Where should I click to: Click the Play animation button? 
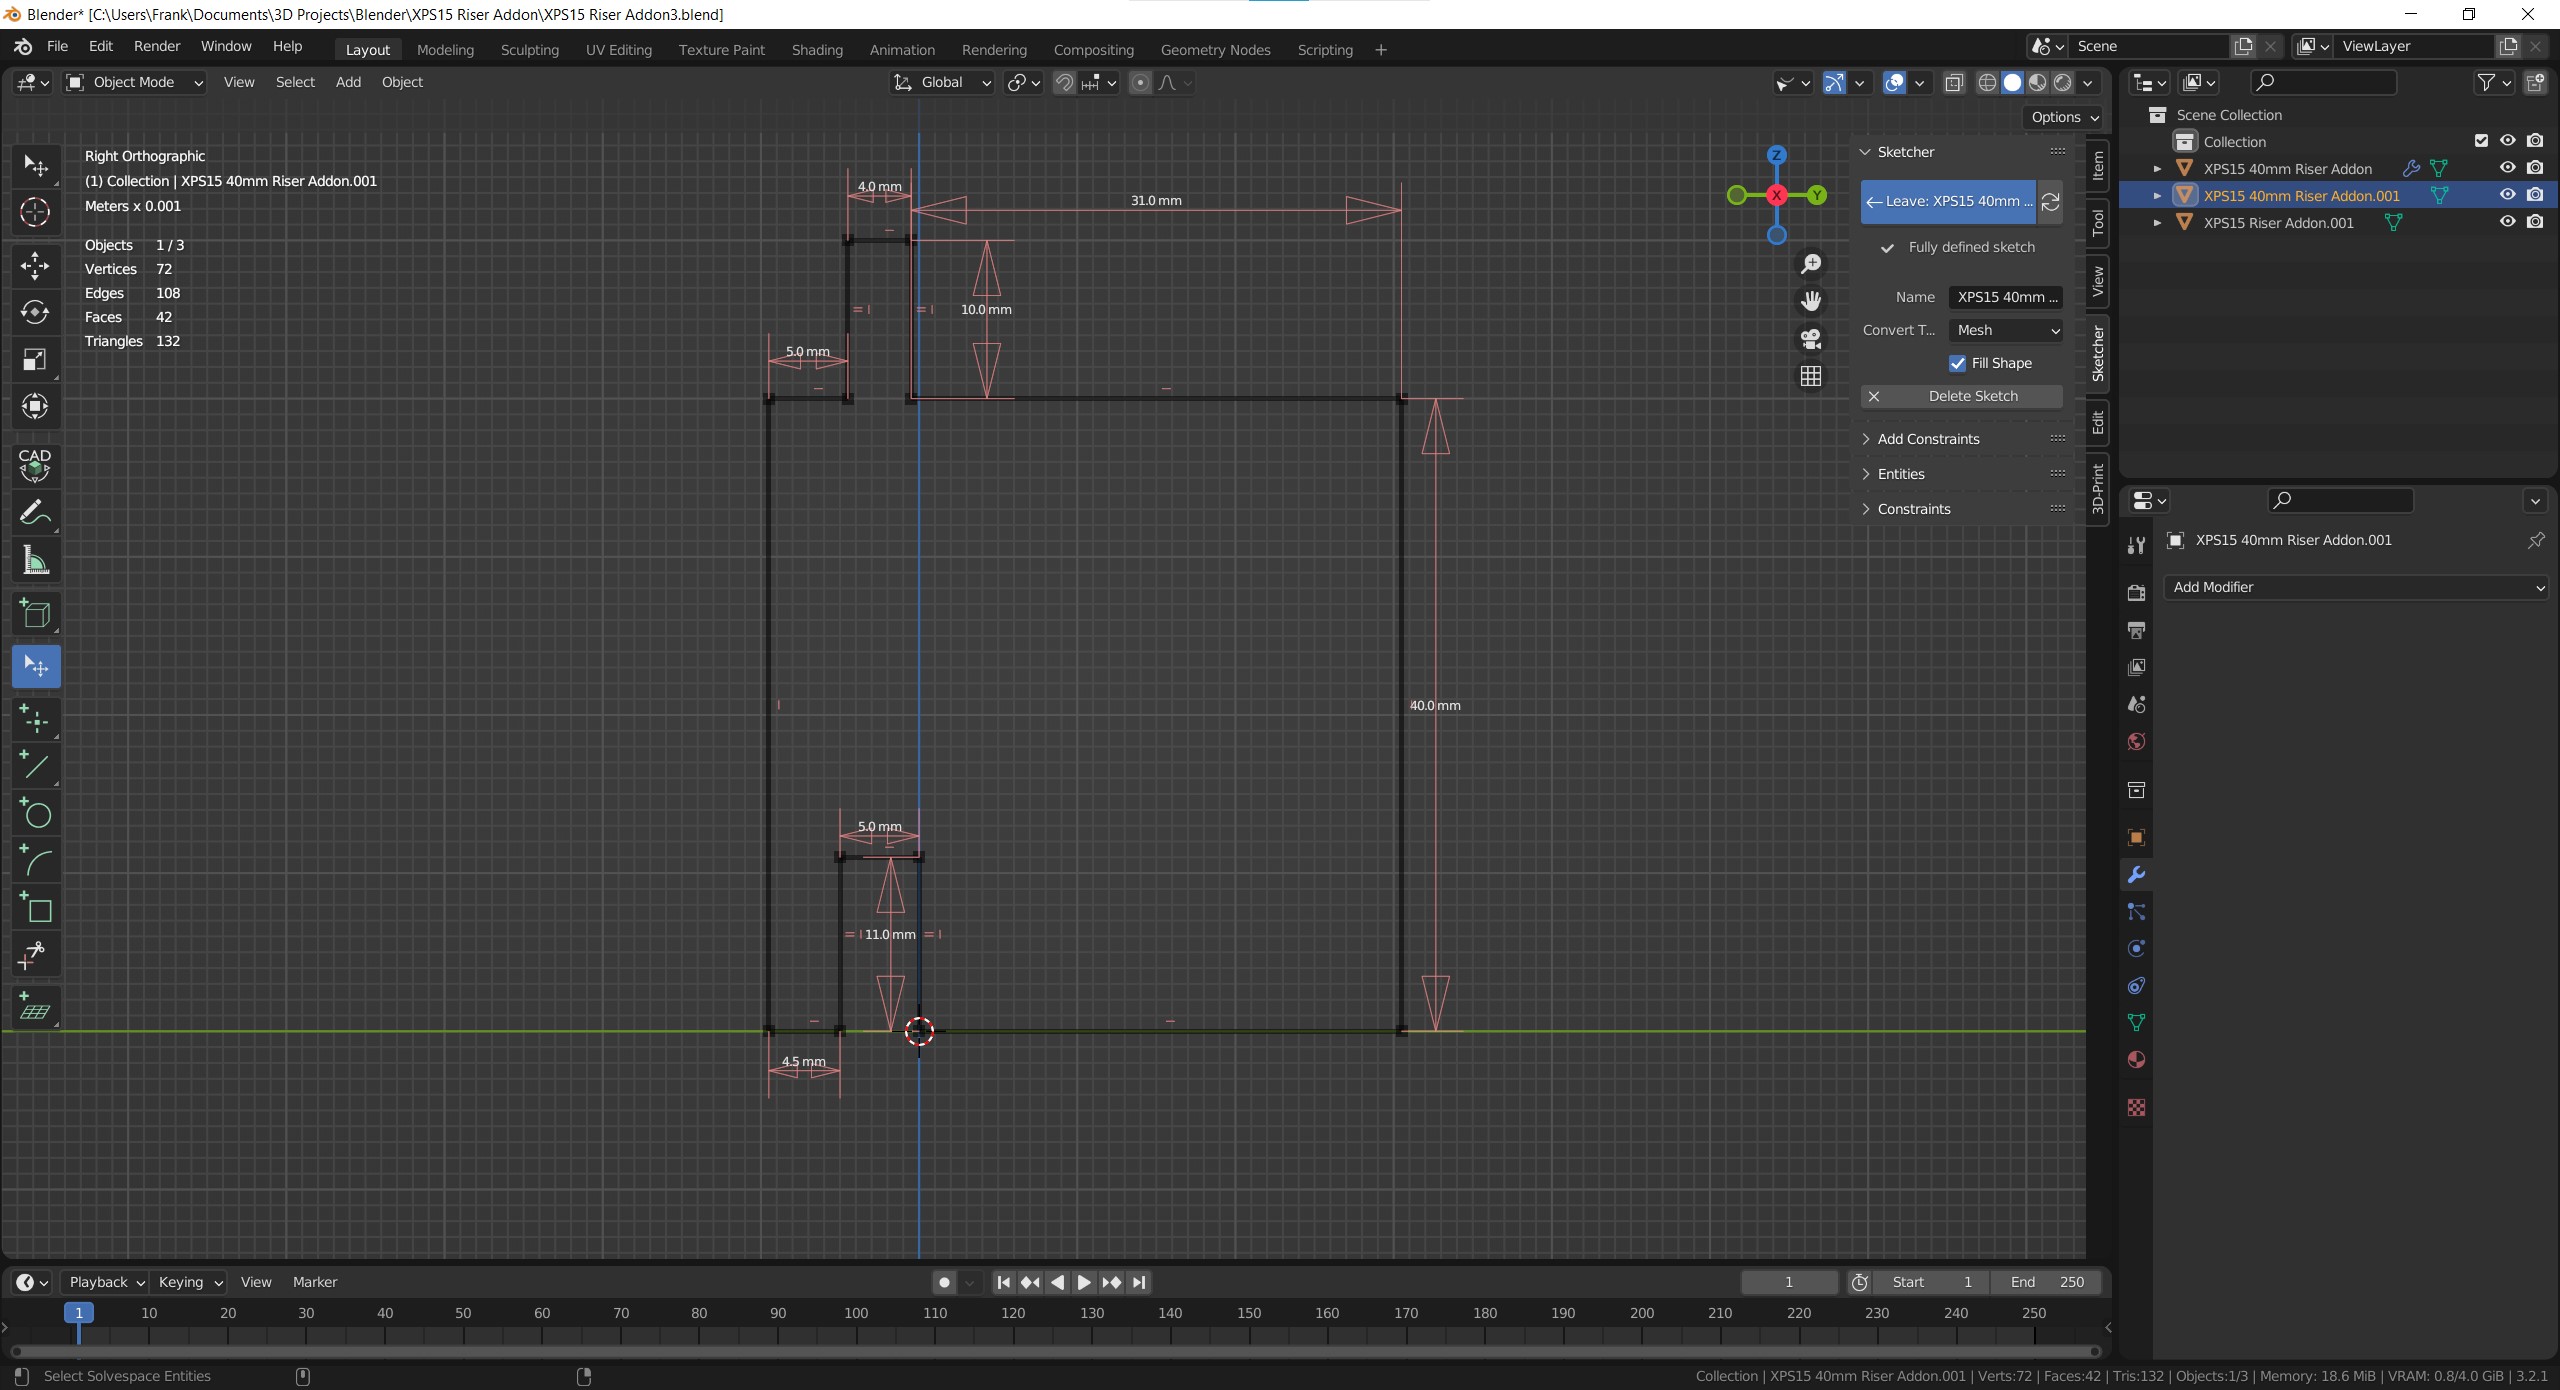[1084, 1282]
